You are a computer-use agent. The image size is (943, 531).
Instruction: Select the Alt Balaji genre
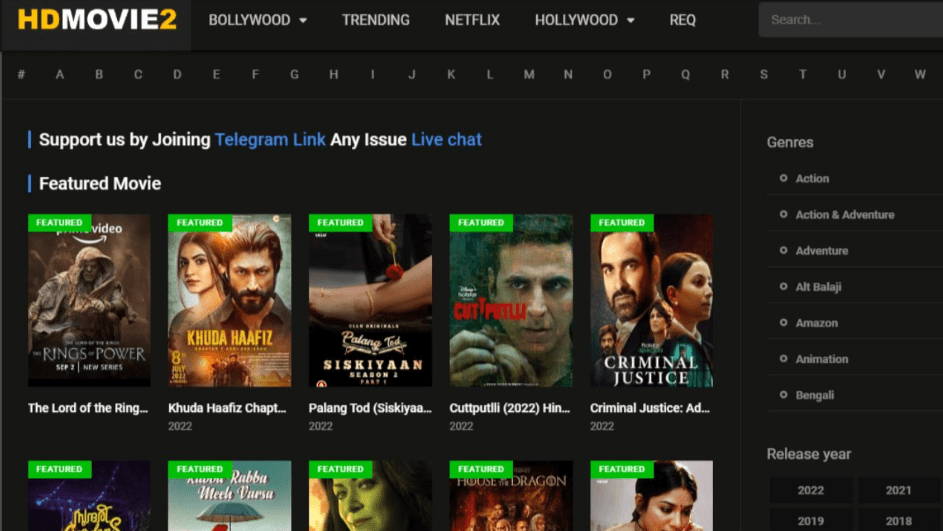click(x=819, y=287)
